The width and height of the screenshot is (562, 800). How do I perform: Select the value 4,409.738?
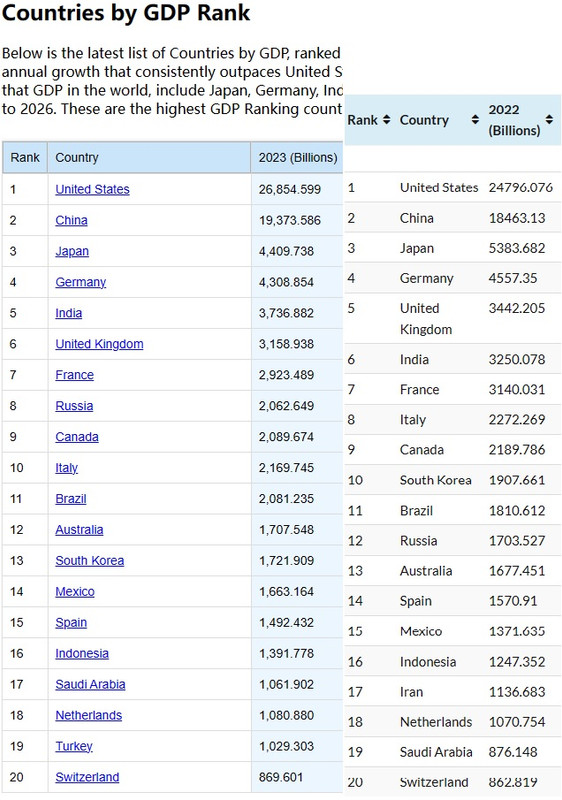point(286,252)
